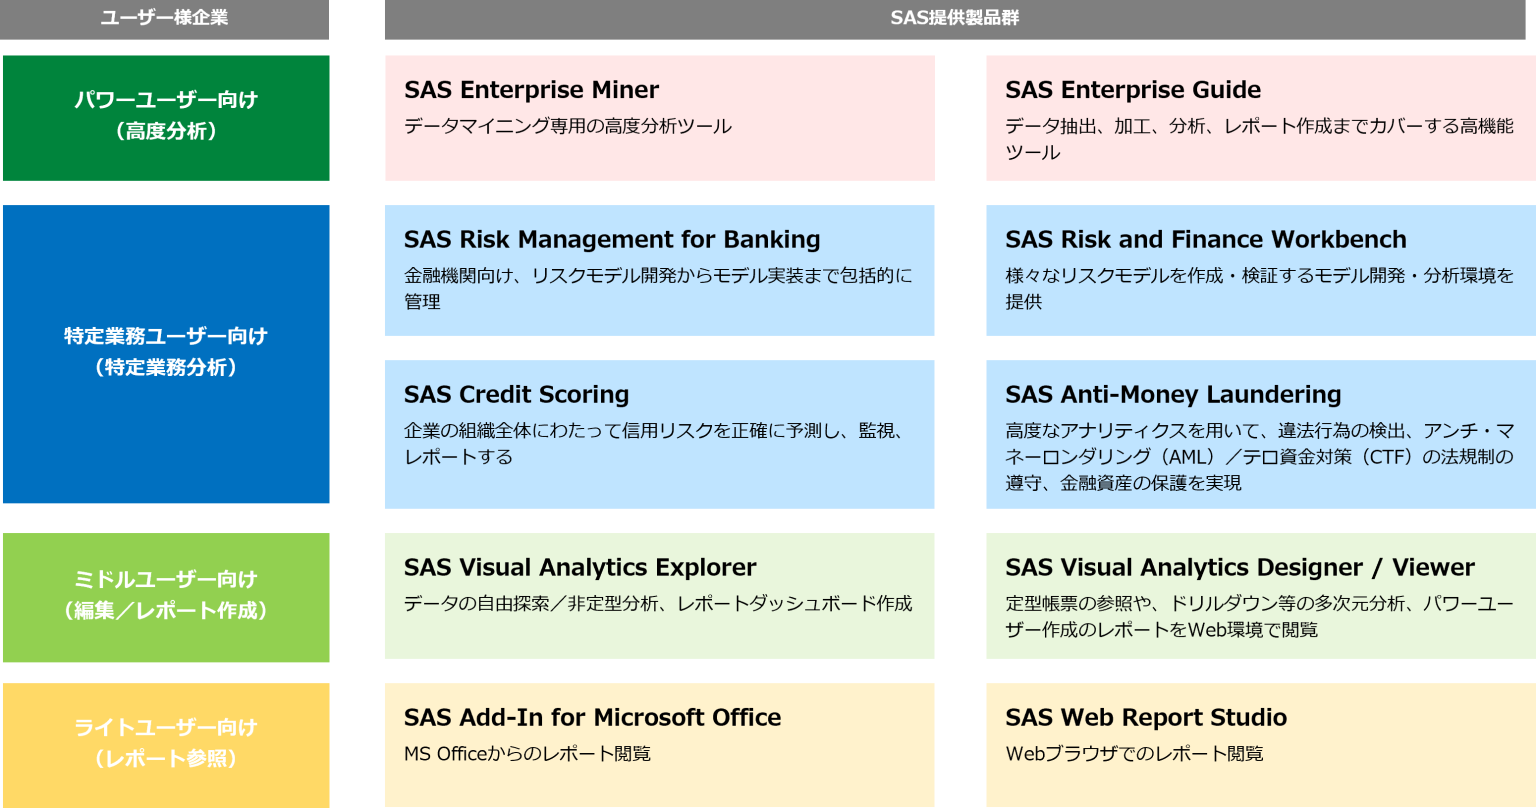Choose the yellow ライトユーザー向け category box

(x=165, y=743)
